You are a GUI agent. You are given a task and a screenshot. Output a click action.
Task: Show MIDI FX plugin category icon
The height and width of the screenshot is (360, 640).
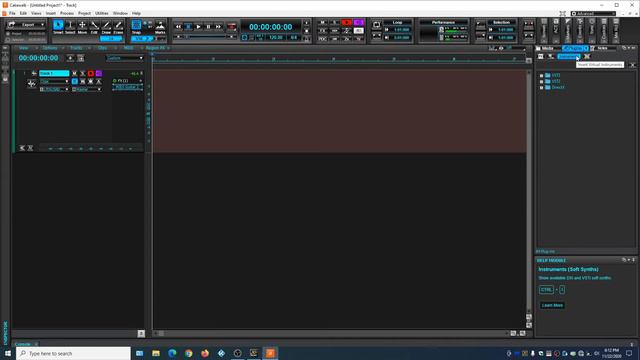(x=551, y=56)
